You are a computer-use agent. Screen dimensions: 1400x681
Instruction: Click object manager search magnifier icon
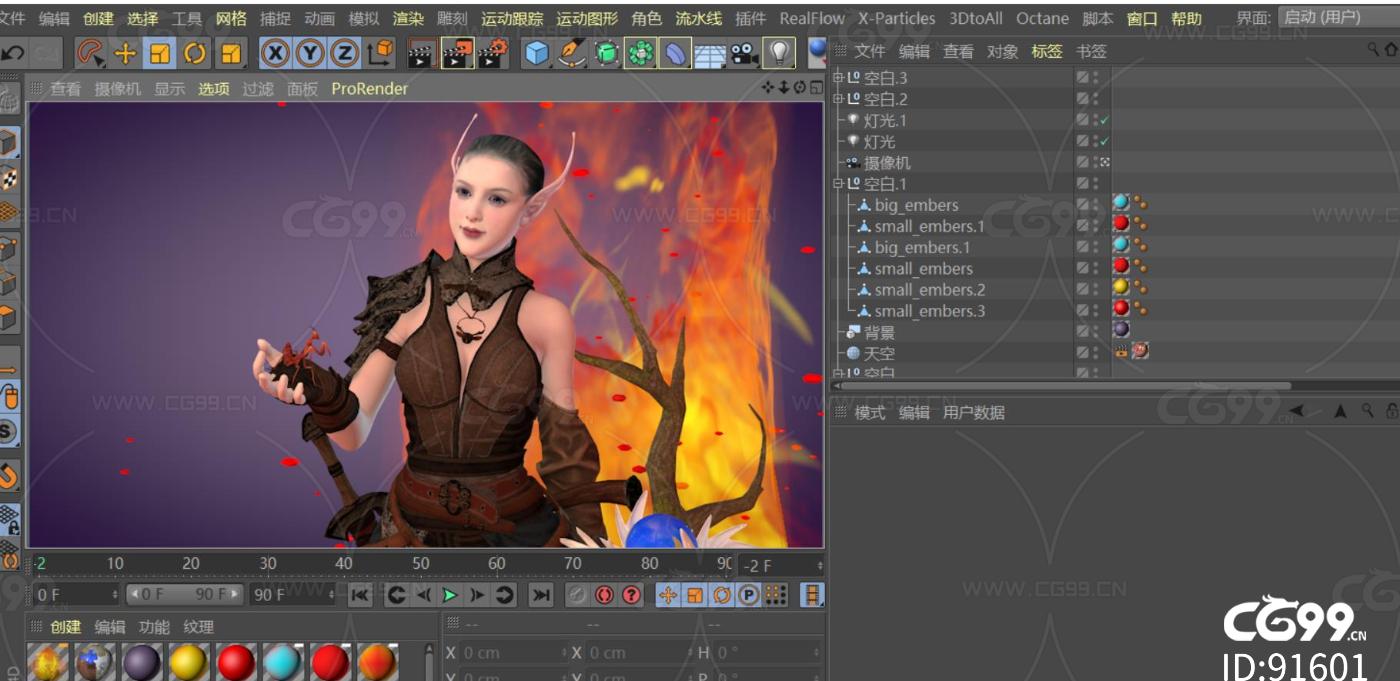[x=1374, y=49]
